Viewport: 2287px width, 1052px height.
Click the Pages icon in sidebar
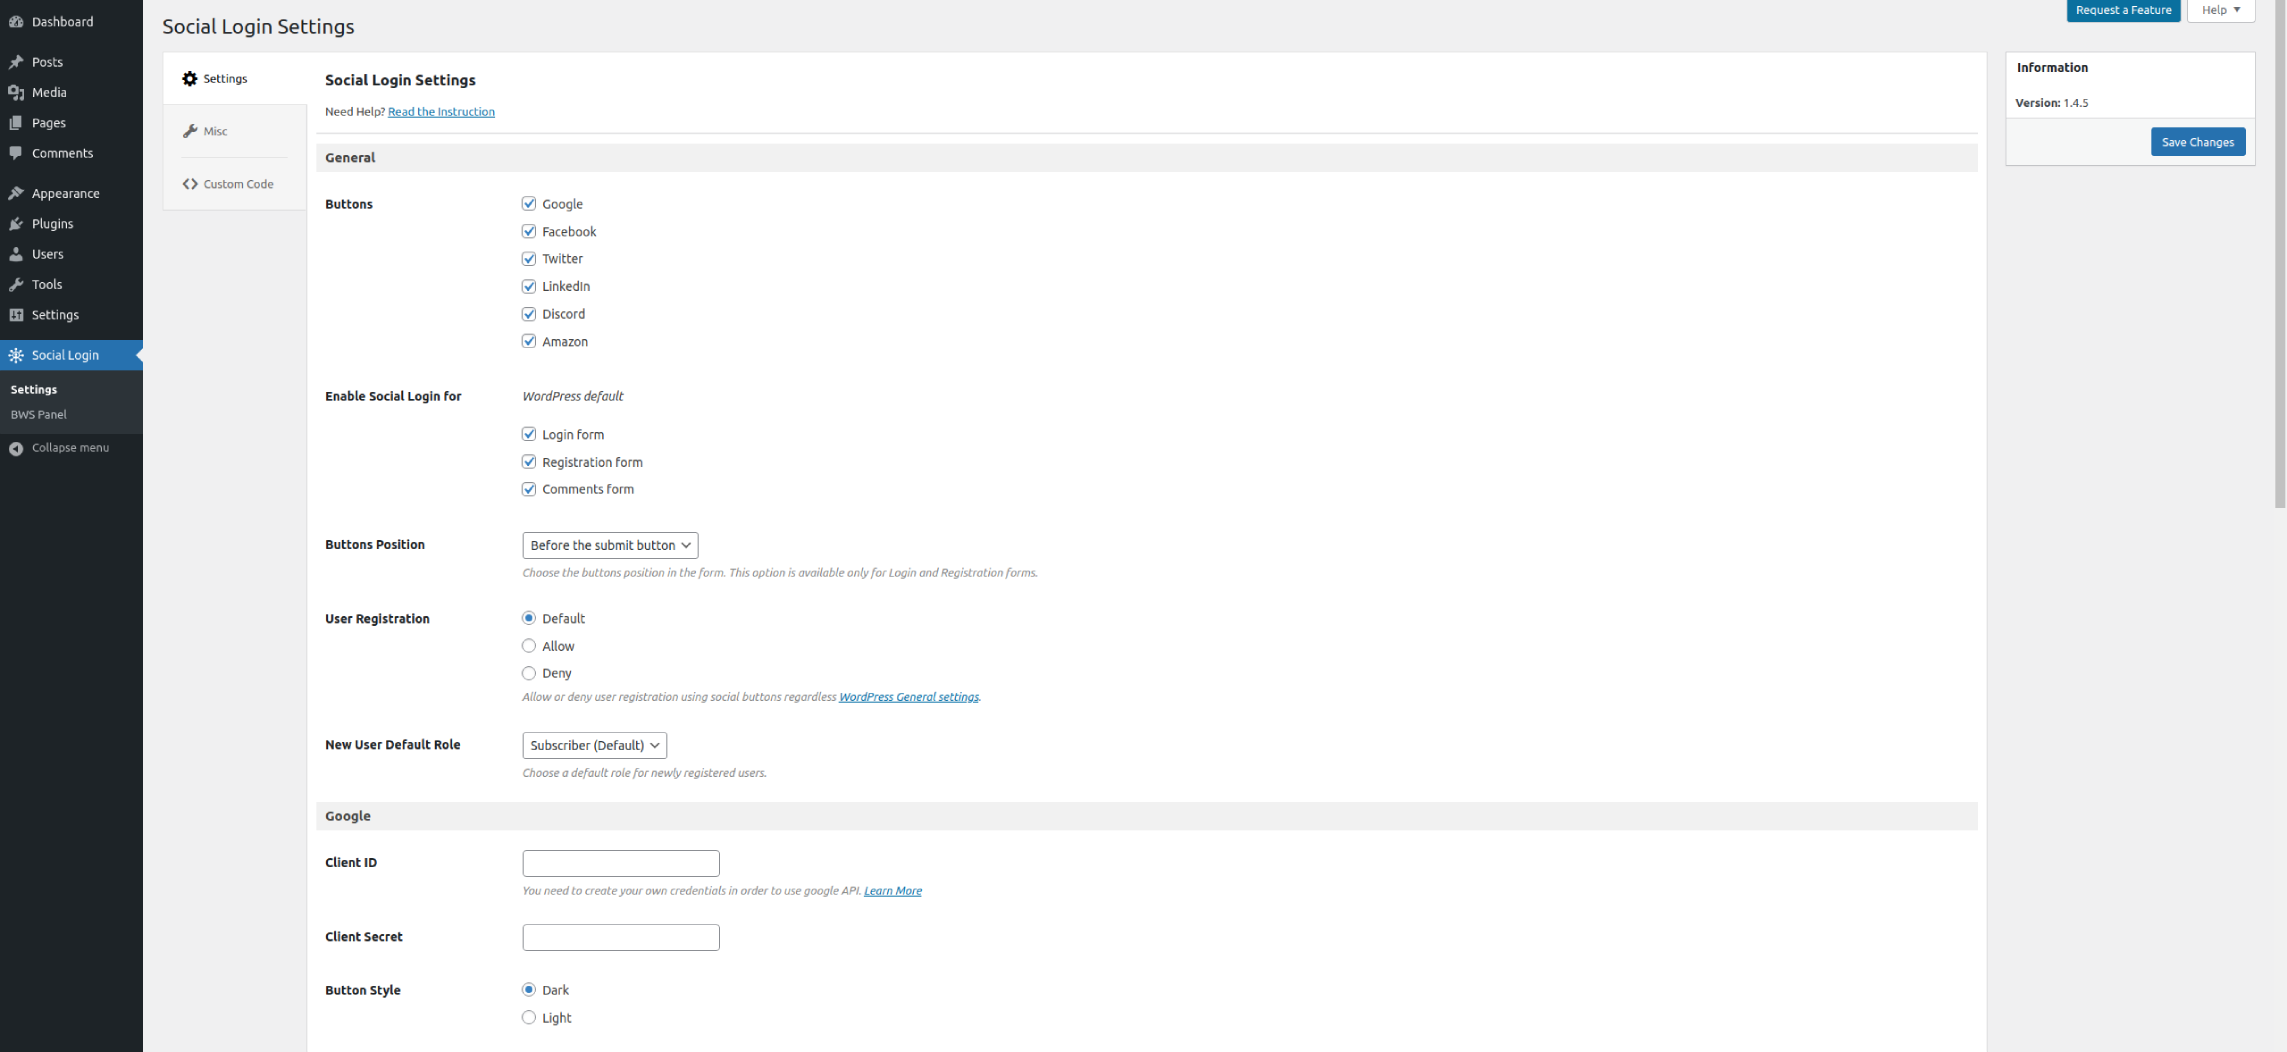[x=16, y=123]
